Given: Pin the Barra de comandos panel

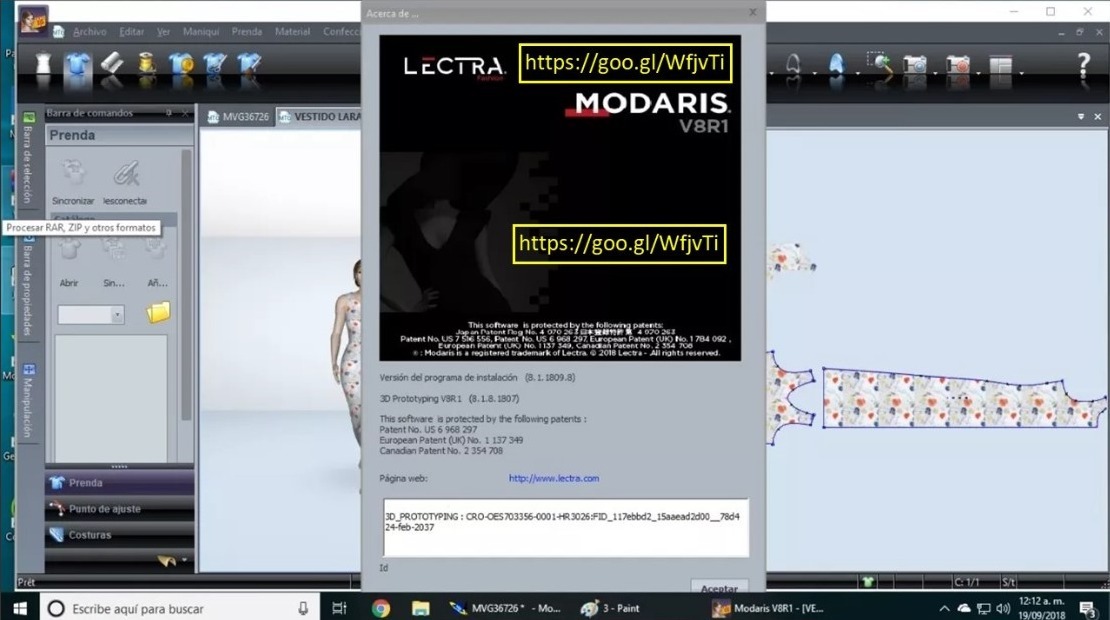Looking at the screenshot, I should pyautogui.click(x=168, y=113).
